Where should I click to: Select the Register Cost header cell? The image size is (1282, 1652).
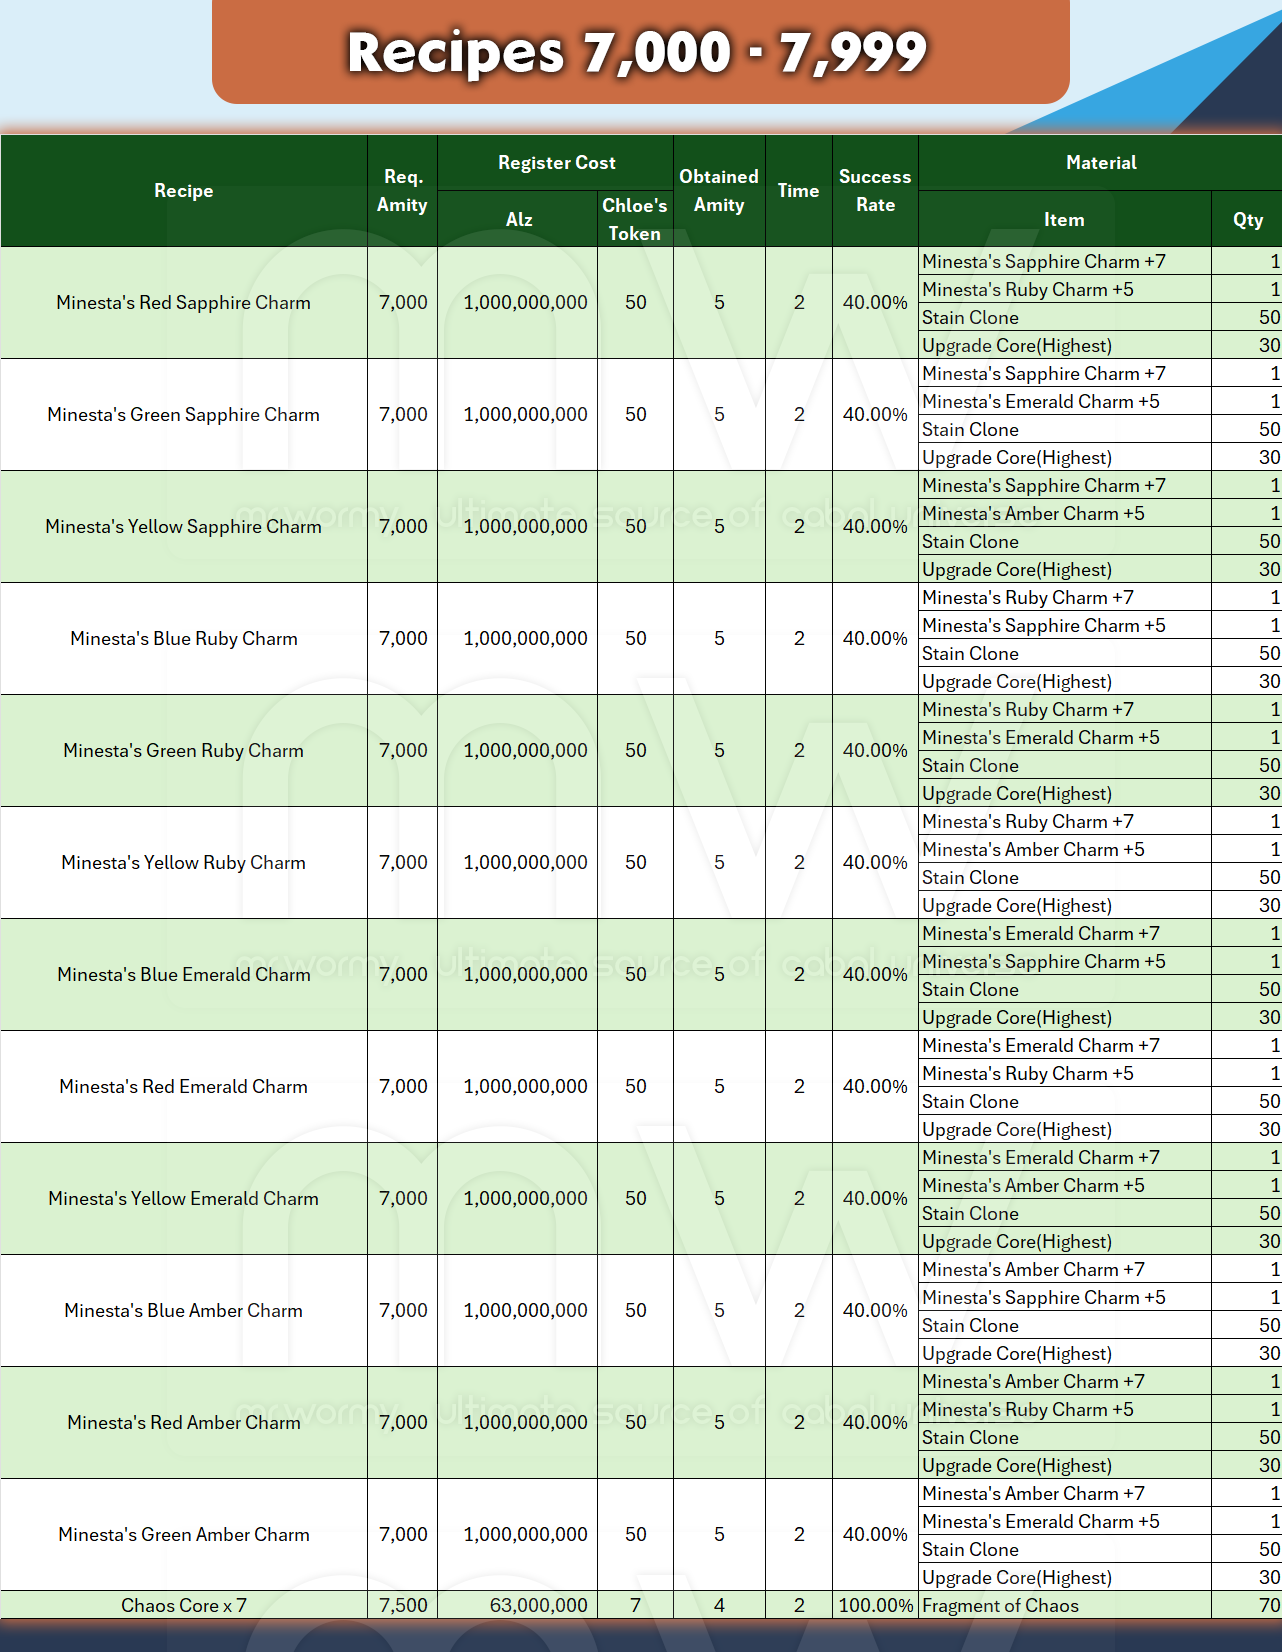point(556,163)
